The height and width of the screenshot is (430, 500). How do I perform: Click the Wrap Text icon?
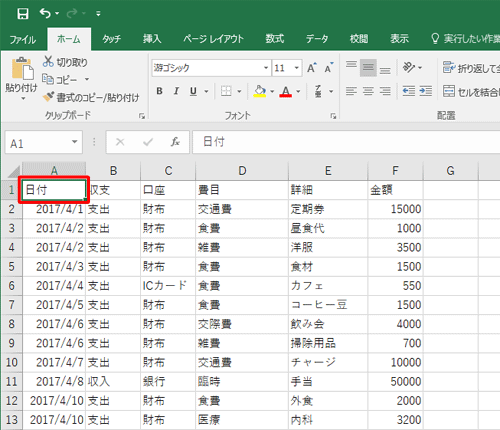(x=449, y=67)
